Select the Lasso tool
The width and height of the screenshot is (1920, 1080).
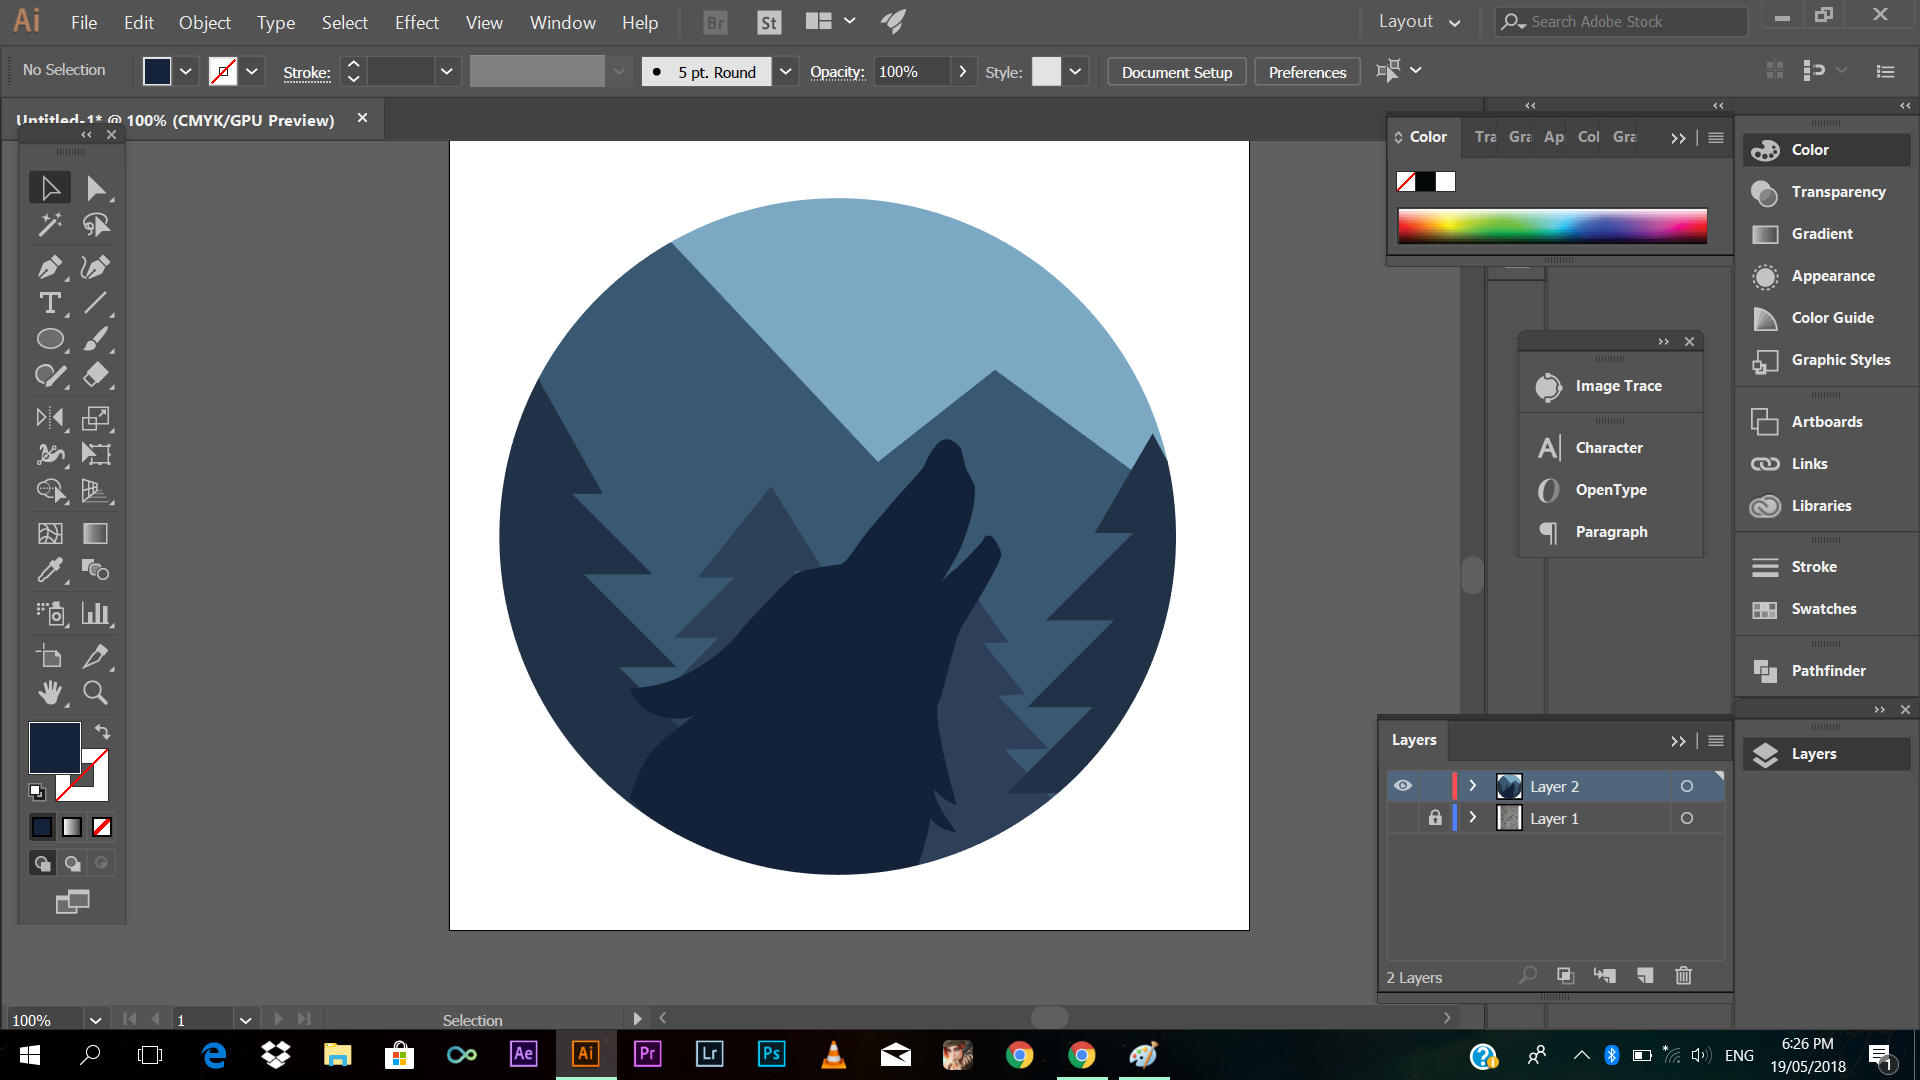coord(96,225)
